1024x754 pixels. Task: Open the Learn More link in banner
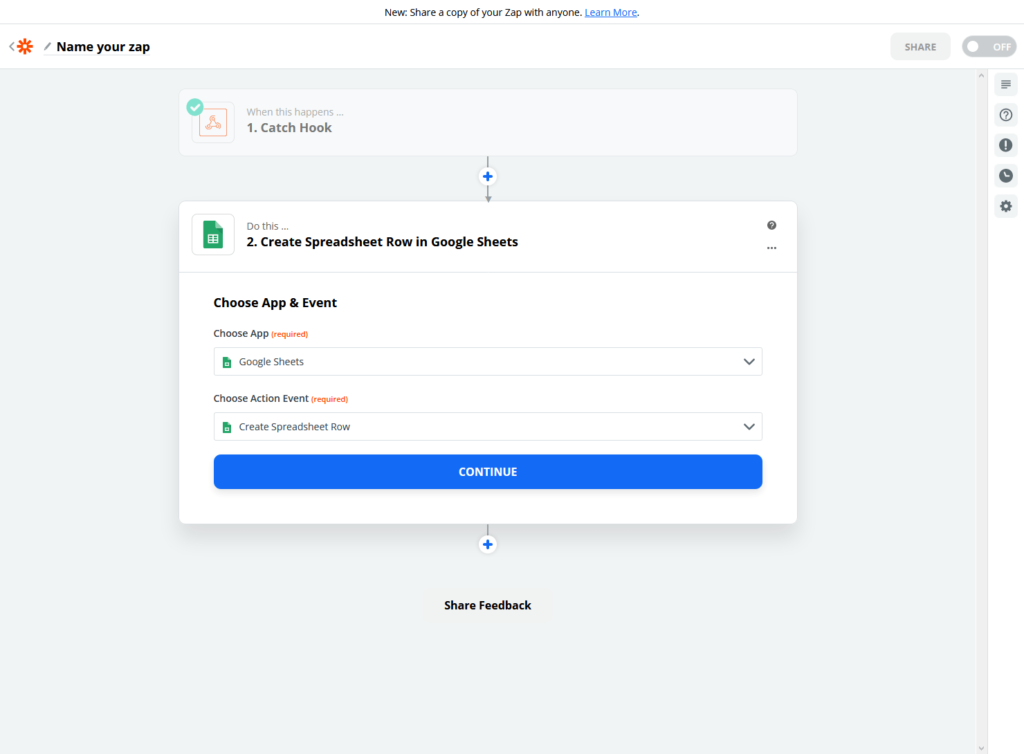click(611, 12)
